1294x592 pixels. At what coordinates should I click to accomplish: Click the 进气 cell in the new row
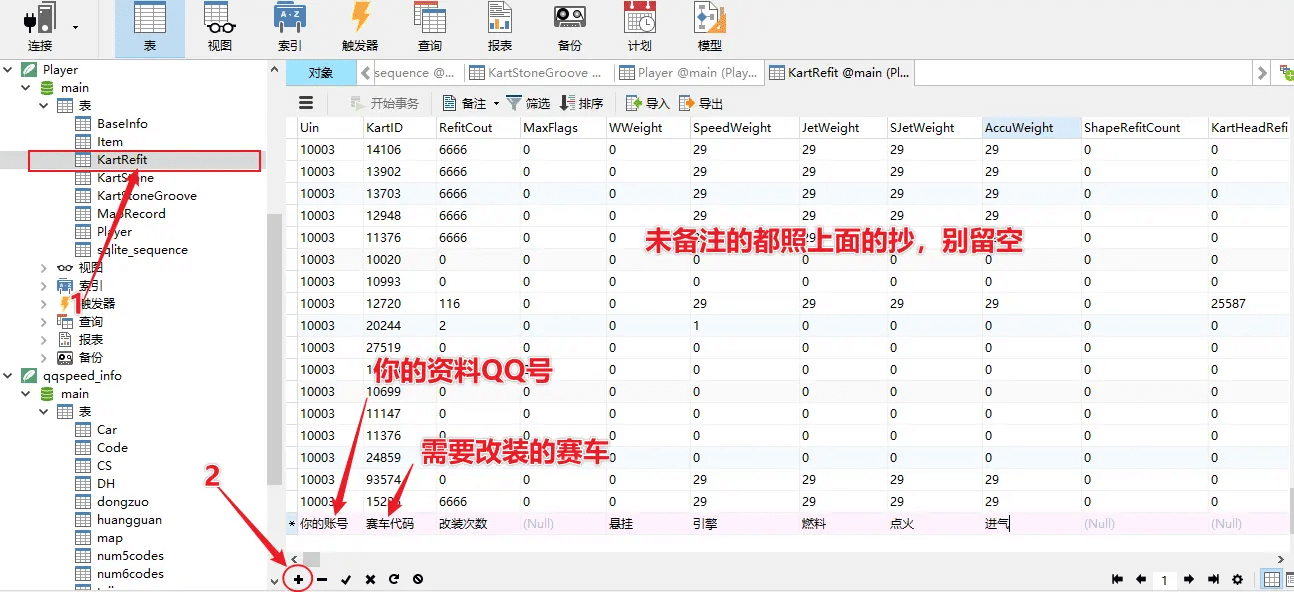pos(1031,524)
